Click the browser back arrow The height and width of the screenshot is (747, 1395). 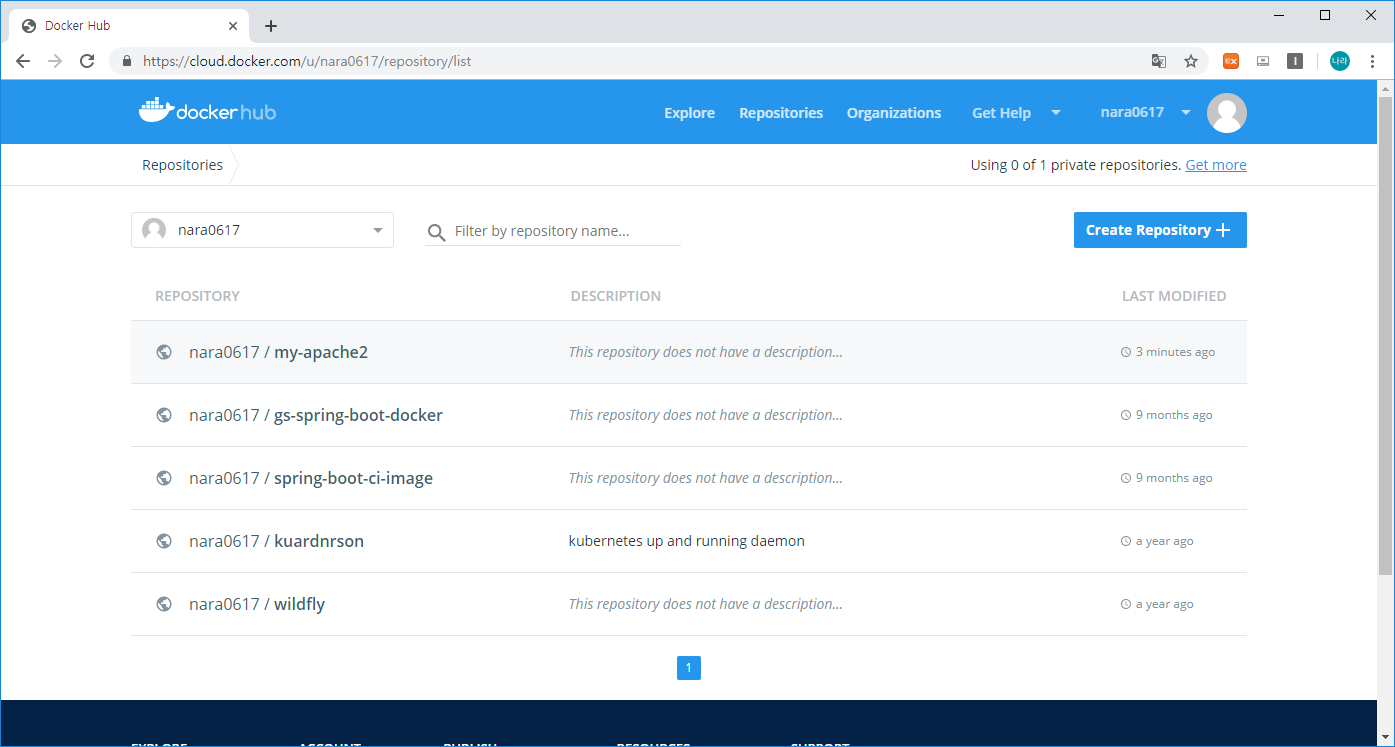coord(23,61)
